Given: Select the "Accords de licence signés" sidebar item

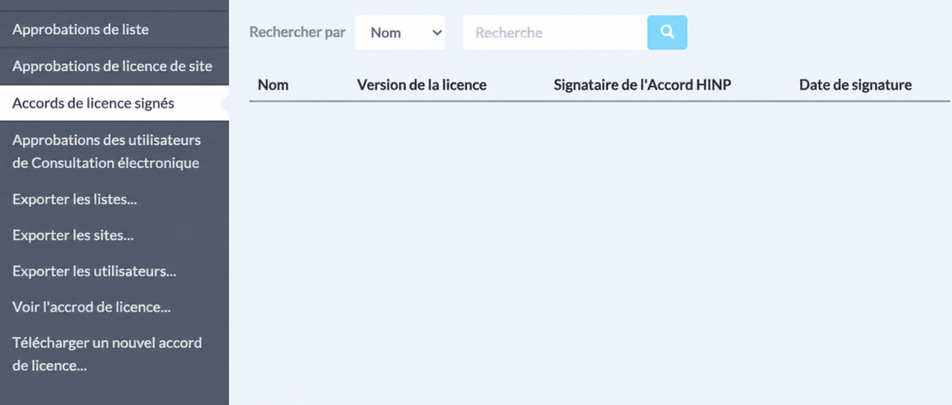Looking at the screenshot, I should tap(114, 103).
